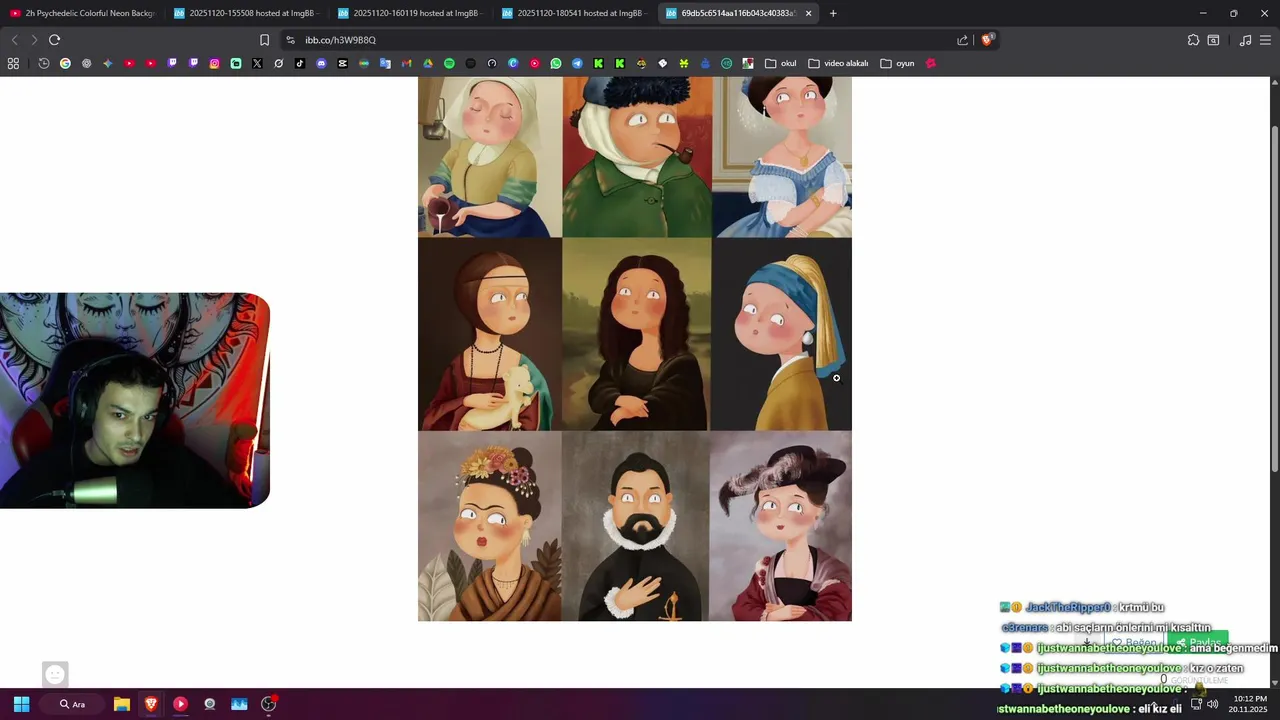Image resolution: width=1280 pixels, height=720 pixels.
Task: Go back to previous page
Action: [14, 40]
